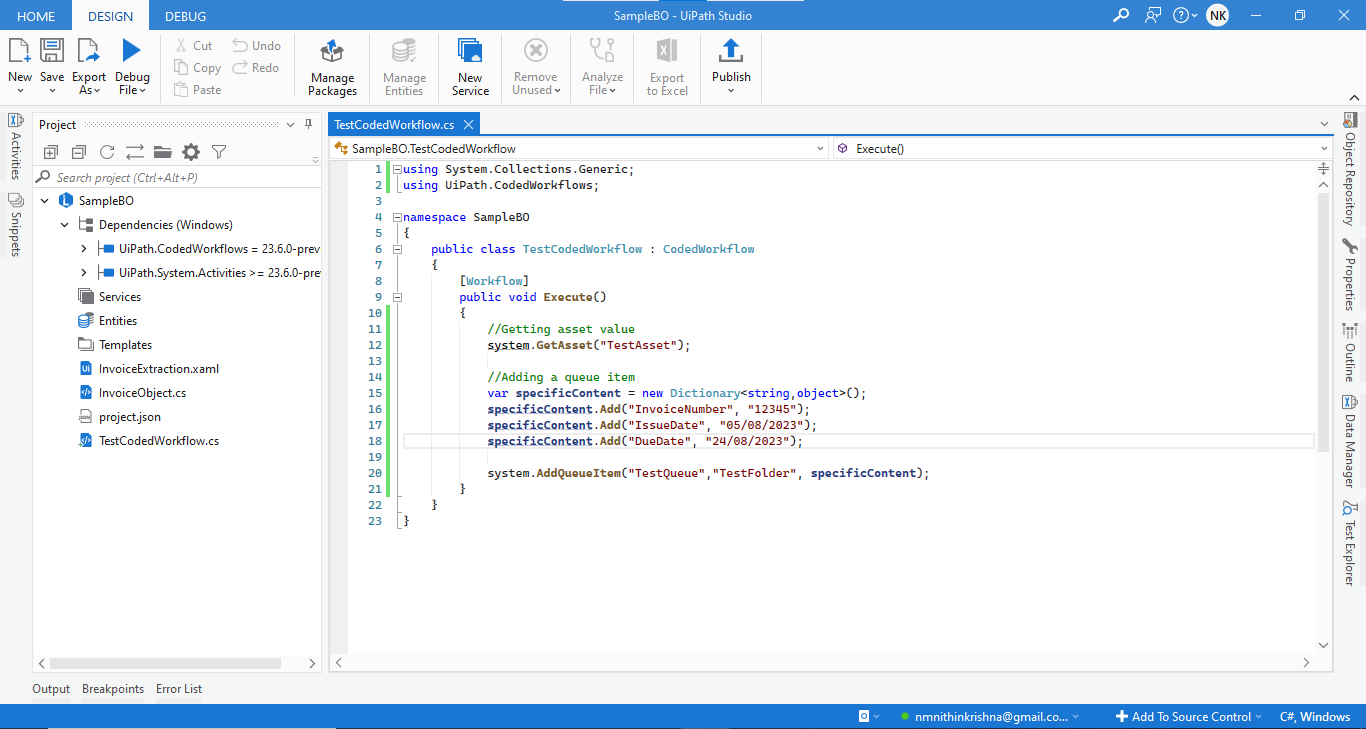Collapse the TestCodedWorkflow class code block

tap(397, 249)
